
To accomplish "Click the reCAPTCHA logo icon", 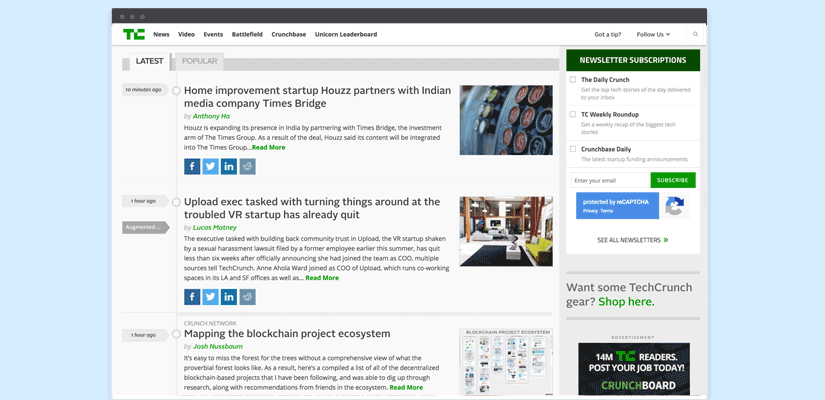I will (674, 206).
